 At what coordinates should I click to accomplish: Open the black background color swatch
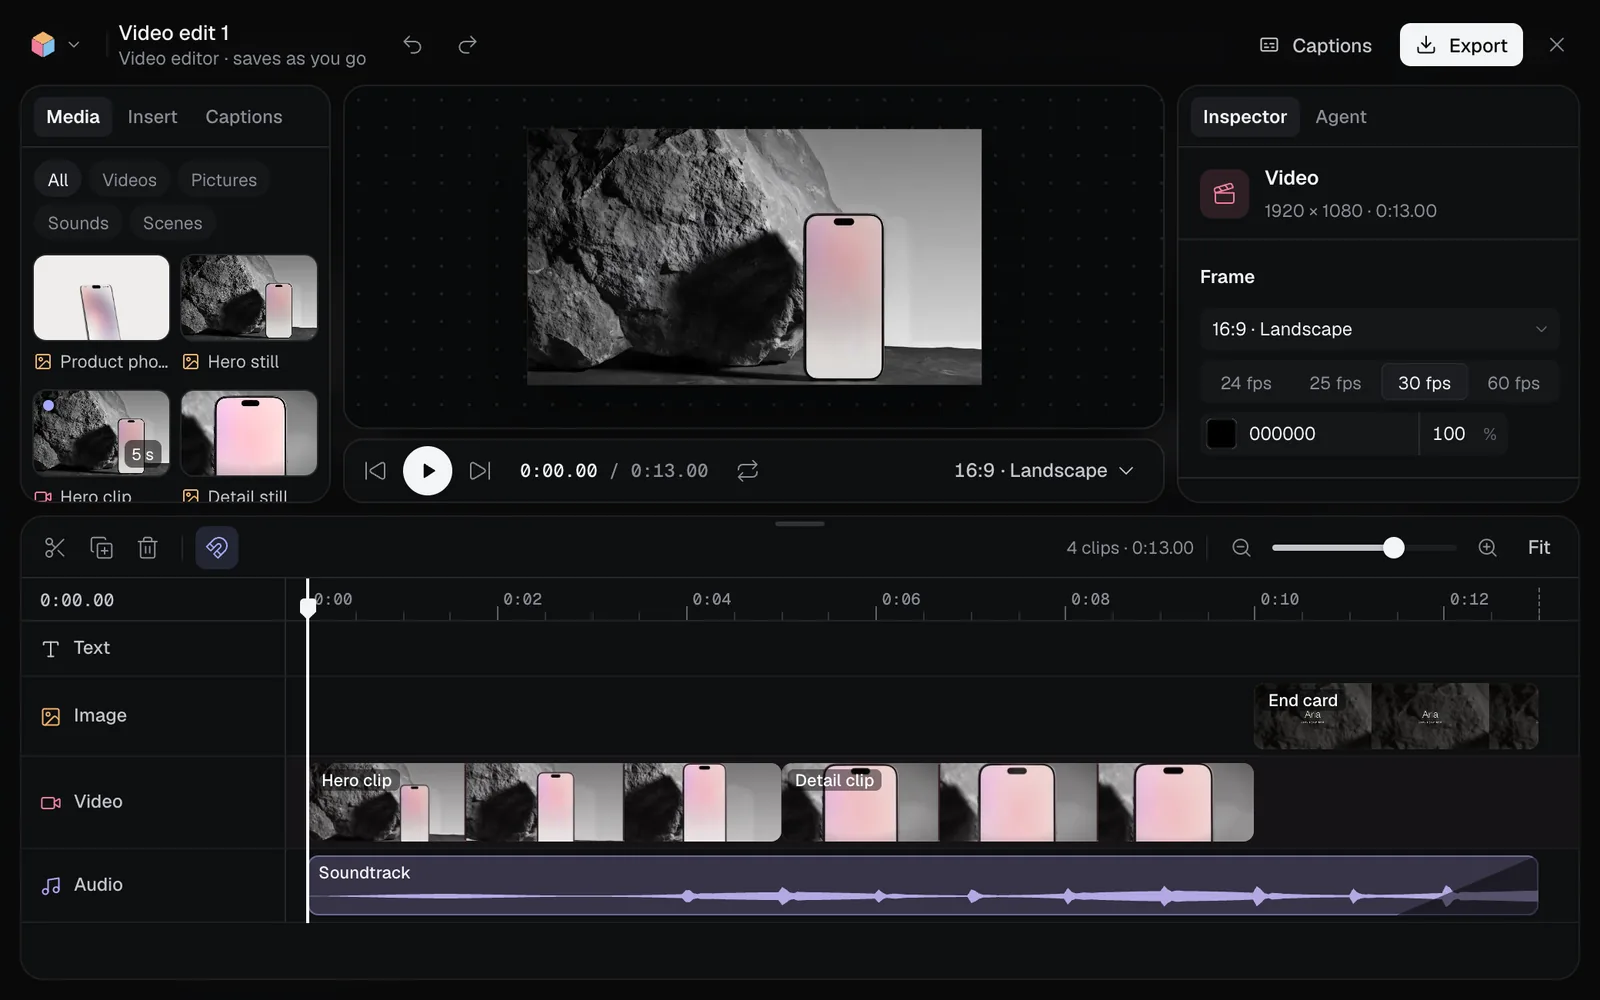pos(1221,434)
